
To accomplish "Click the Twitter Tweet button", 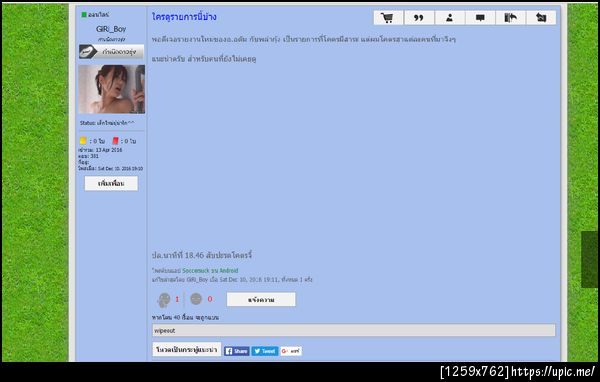I will point(265,351).
